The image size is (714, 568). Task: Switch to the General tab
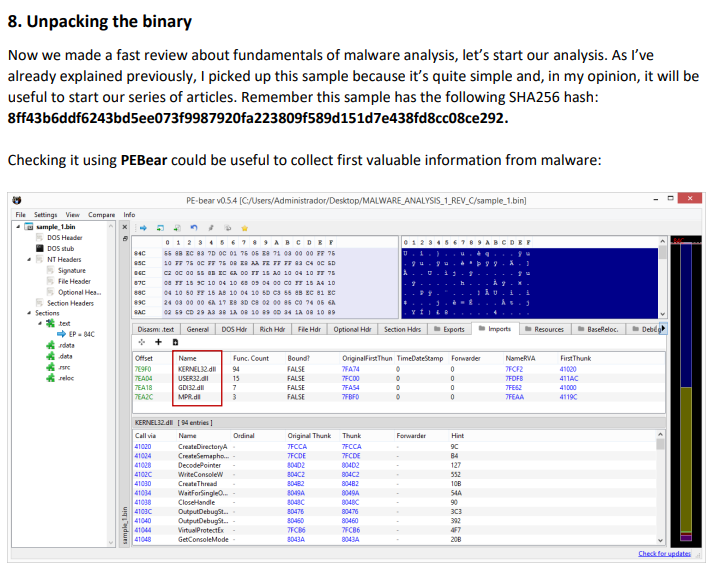(198, 329)
